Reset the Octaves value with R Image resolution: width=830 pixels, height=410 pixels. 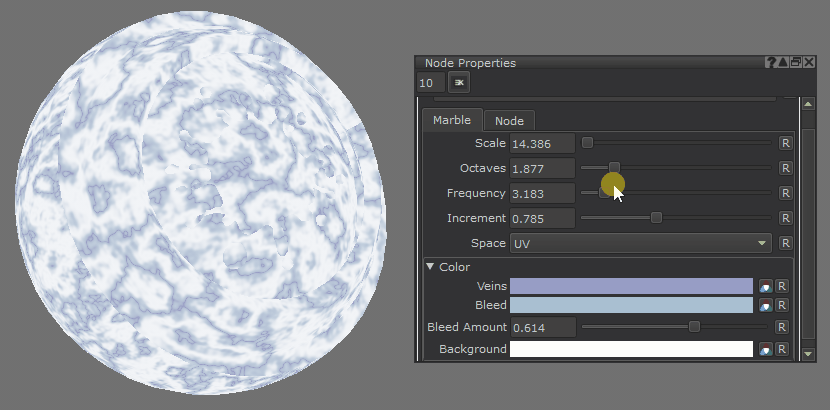[785, 168]
